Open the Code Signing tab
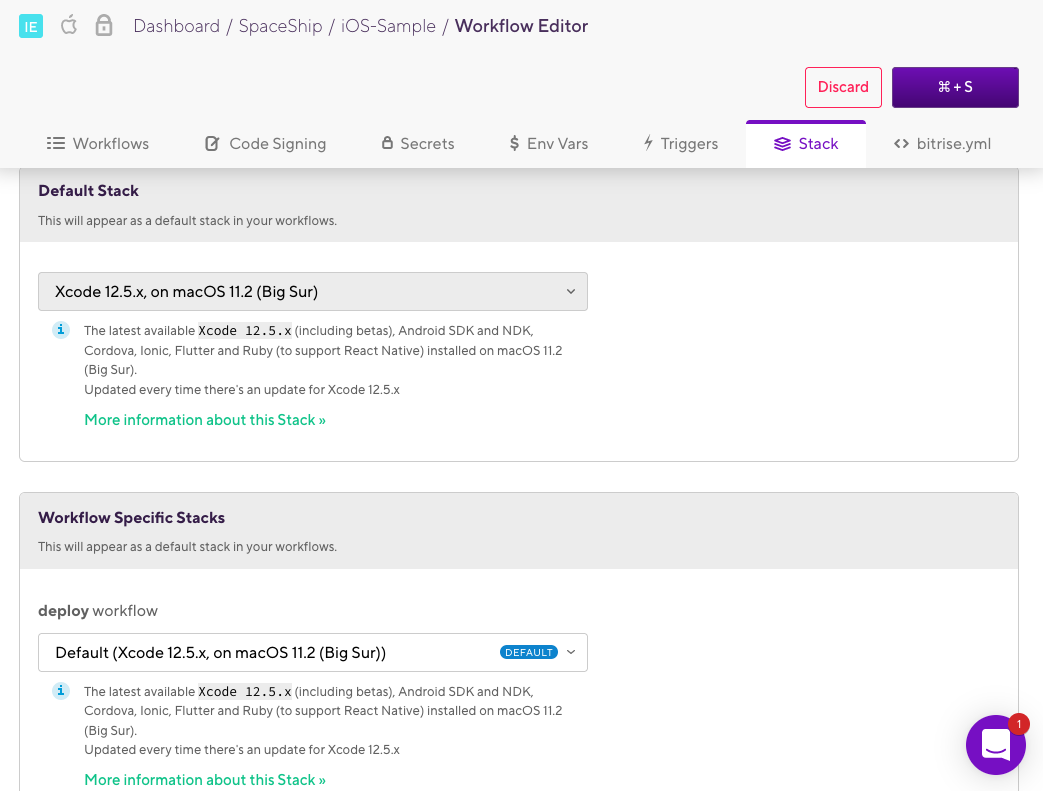The height and width of the screenshot is (791, 1043). [265, 144]
